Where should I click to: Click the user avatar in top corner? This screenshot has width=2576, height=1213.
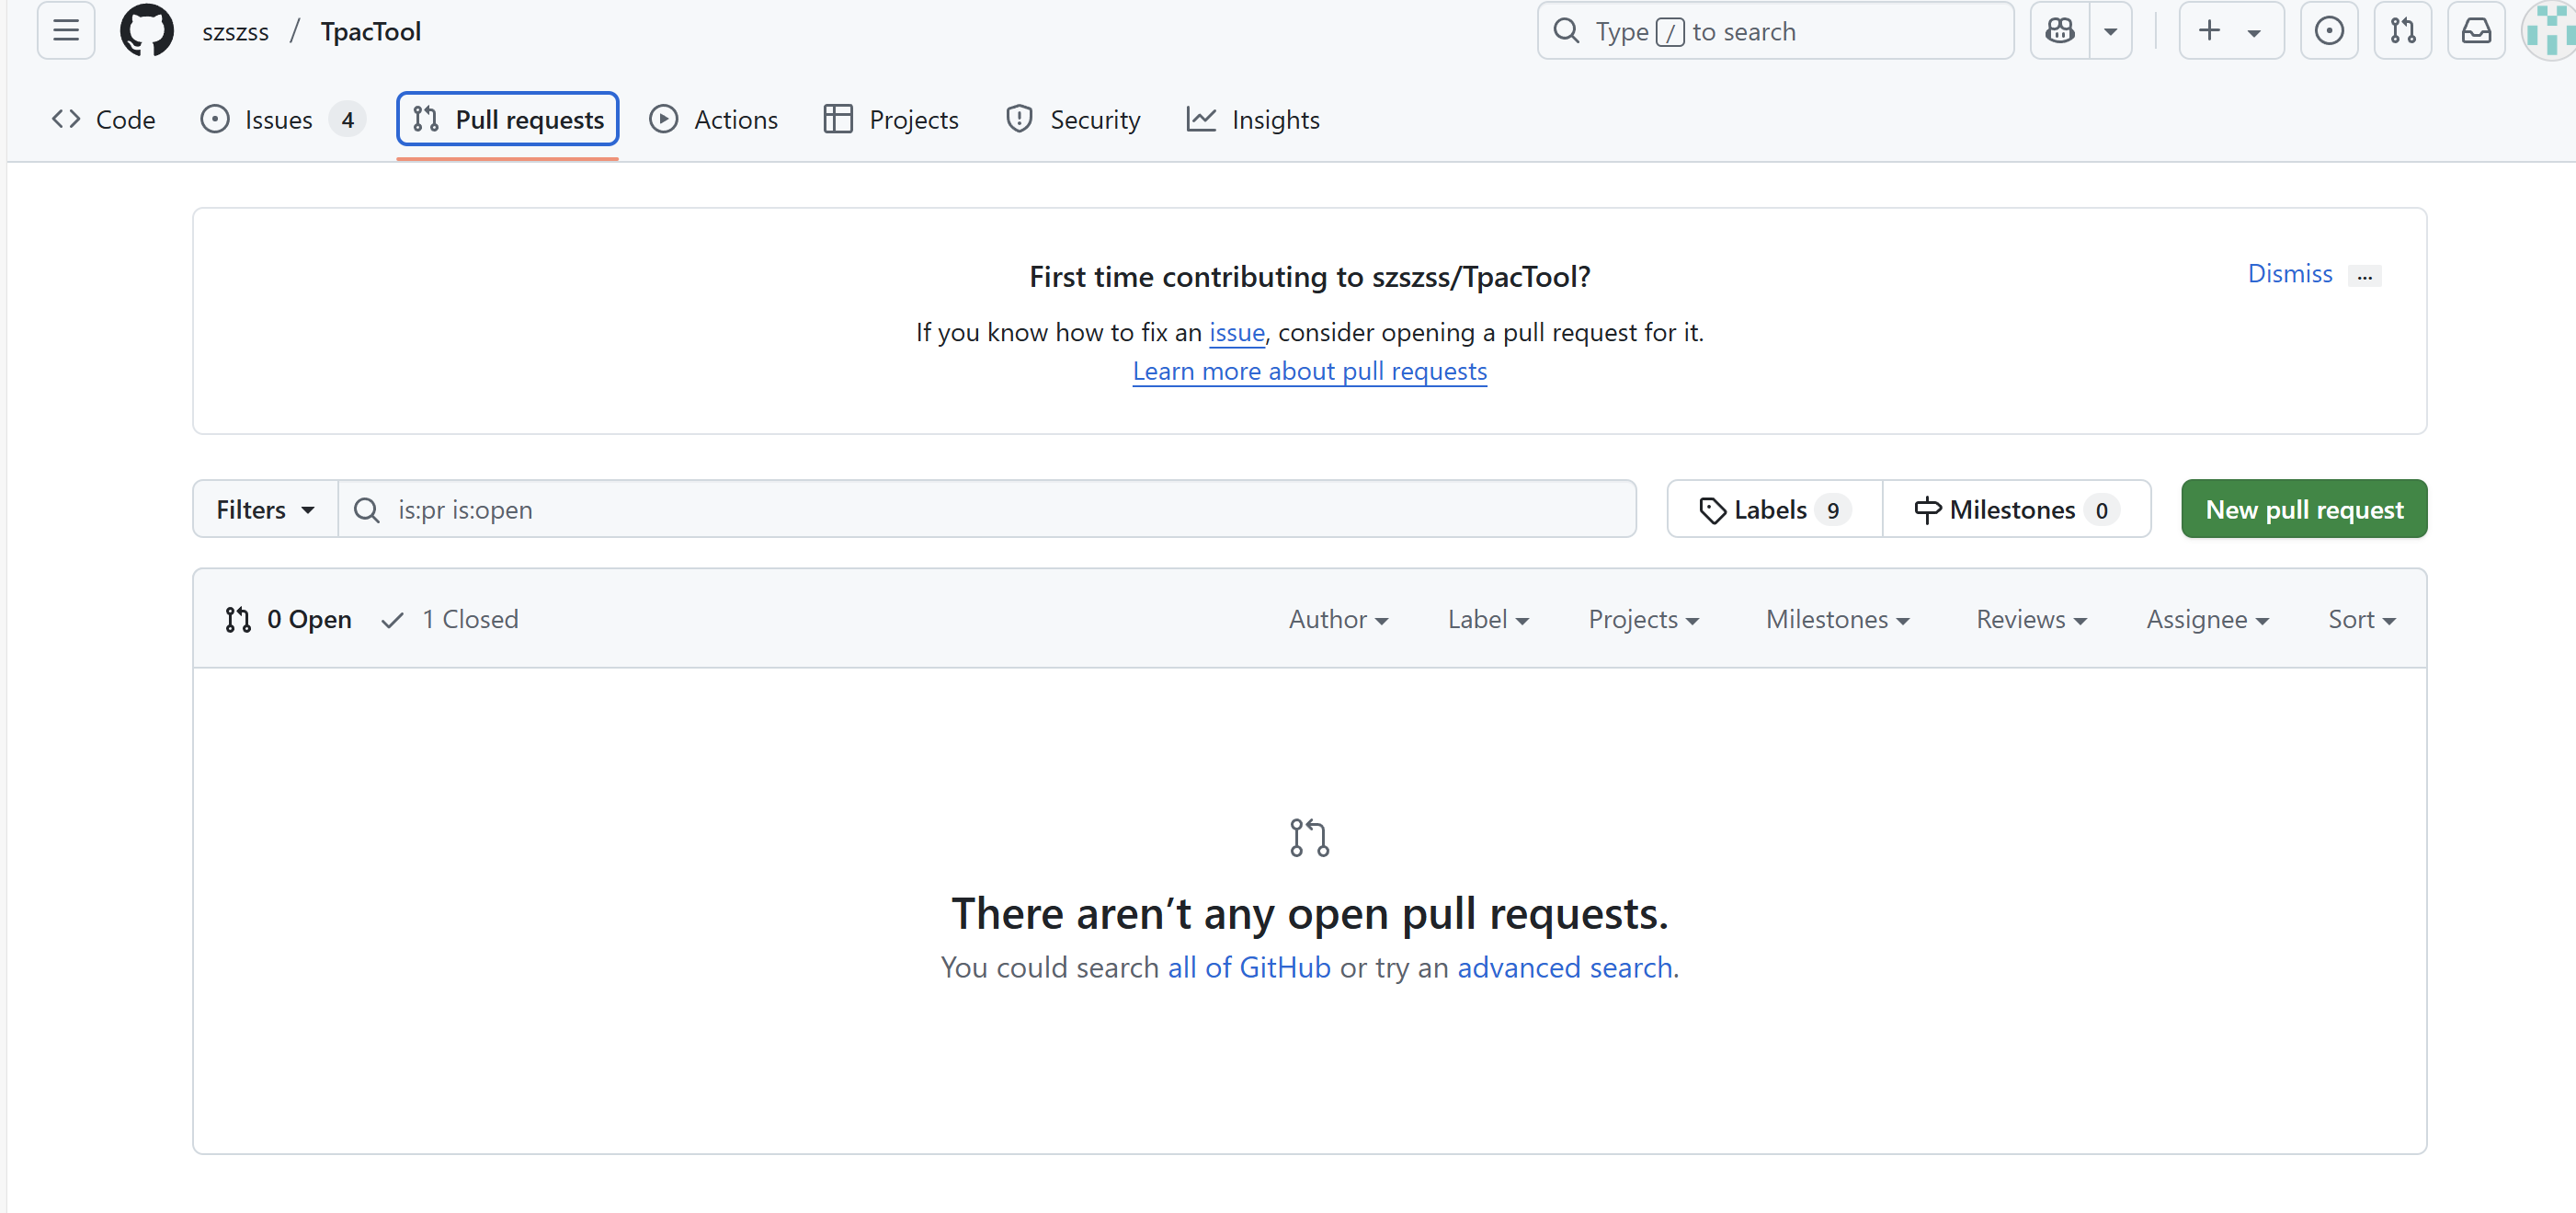(x=2550, y=31)
